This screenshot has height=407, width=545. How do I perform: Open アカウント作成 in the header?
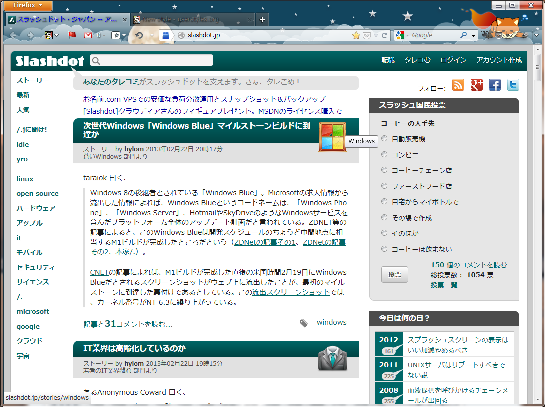click(499, 60)
